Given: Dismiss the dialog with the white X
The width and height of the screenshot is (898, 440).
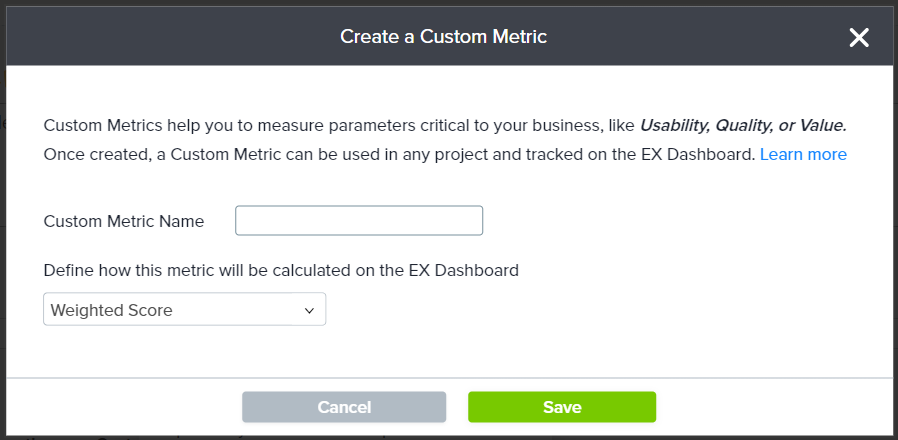Looking at the screenshot, I should [859, 38].
